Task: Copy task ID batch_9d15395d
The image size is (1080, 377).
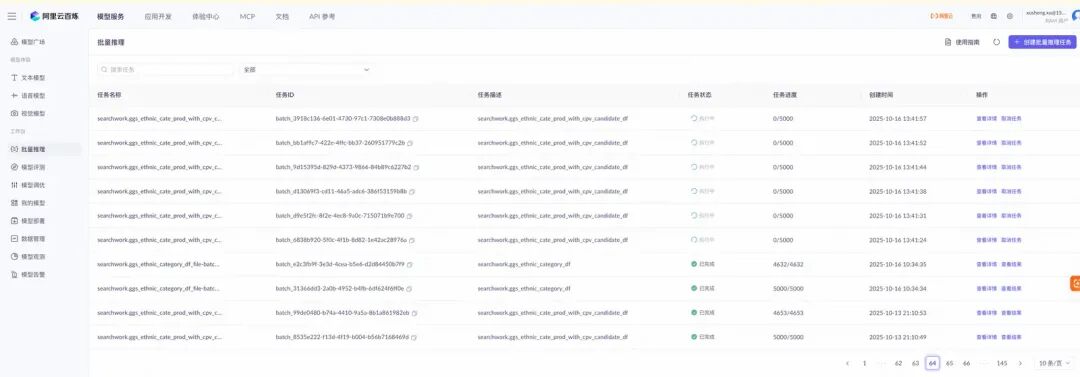Action: pyautogui.click(x=417, y=167)
